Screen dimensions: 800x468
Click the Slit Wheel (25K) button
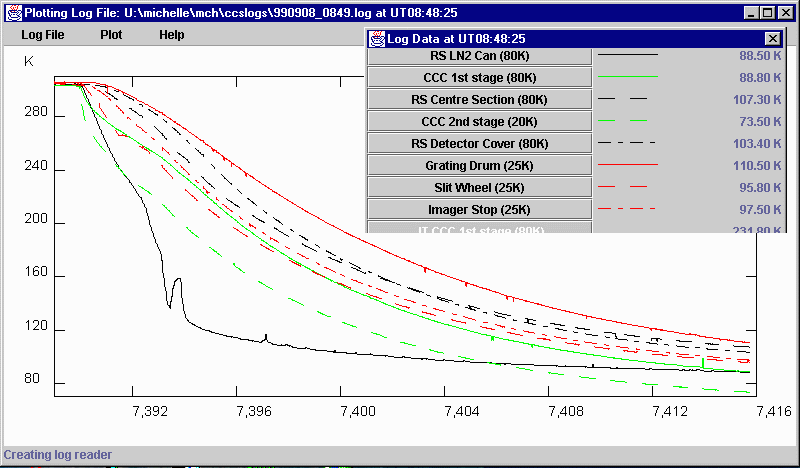tap(480, 187)
